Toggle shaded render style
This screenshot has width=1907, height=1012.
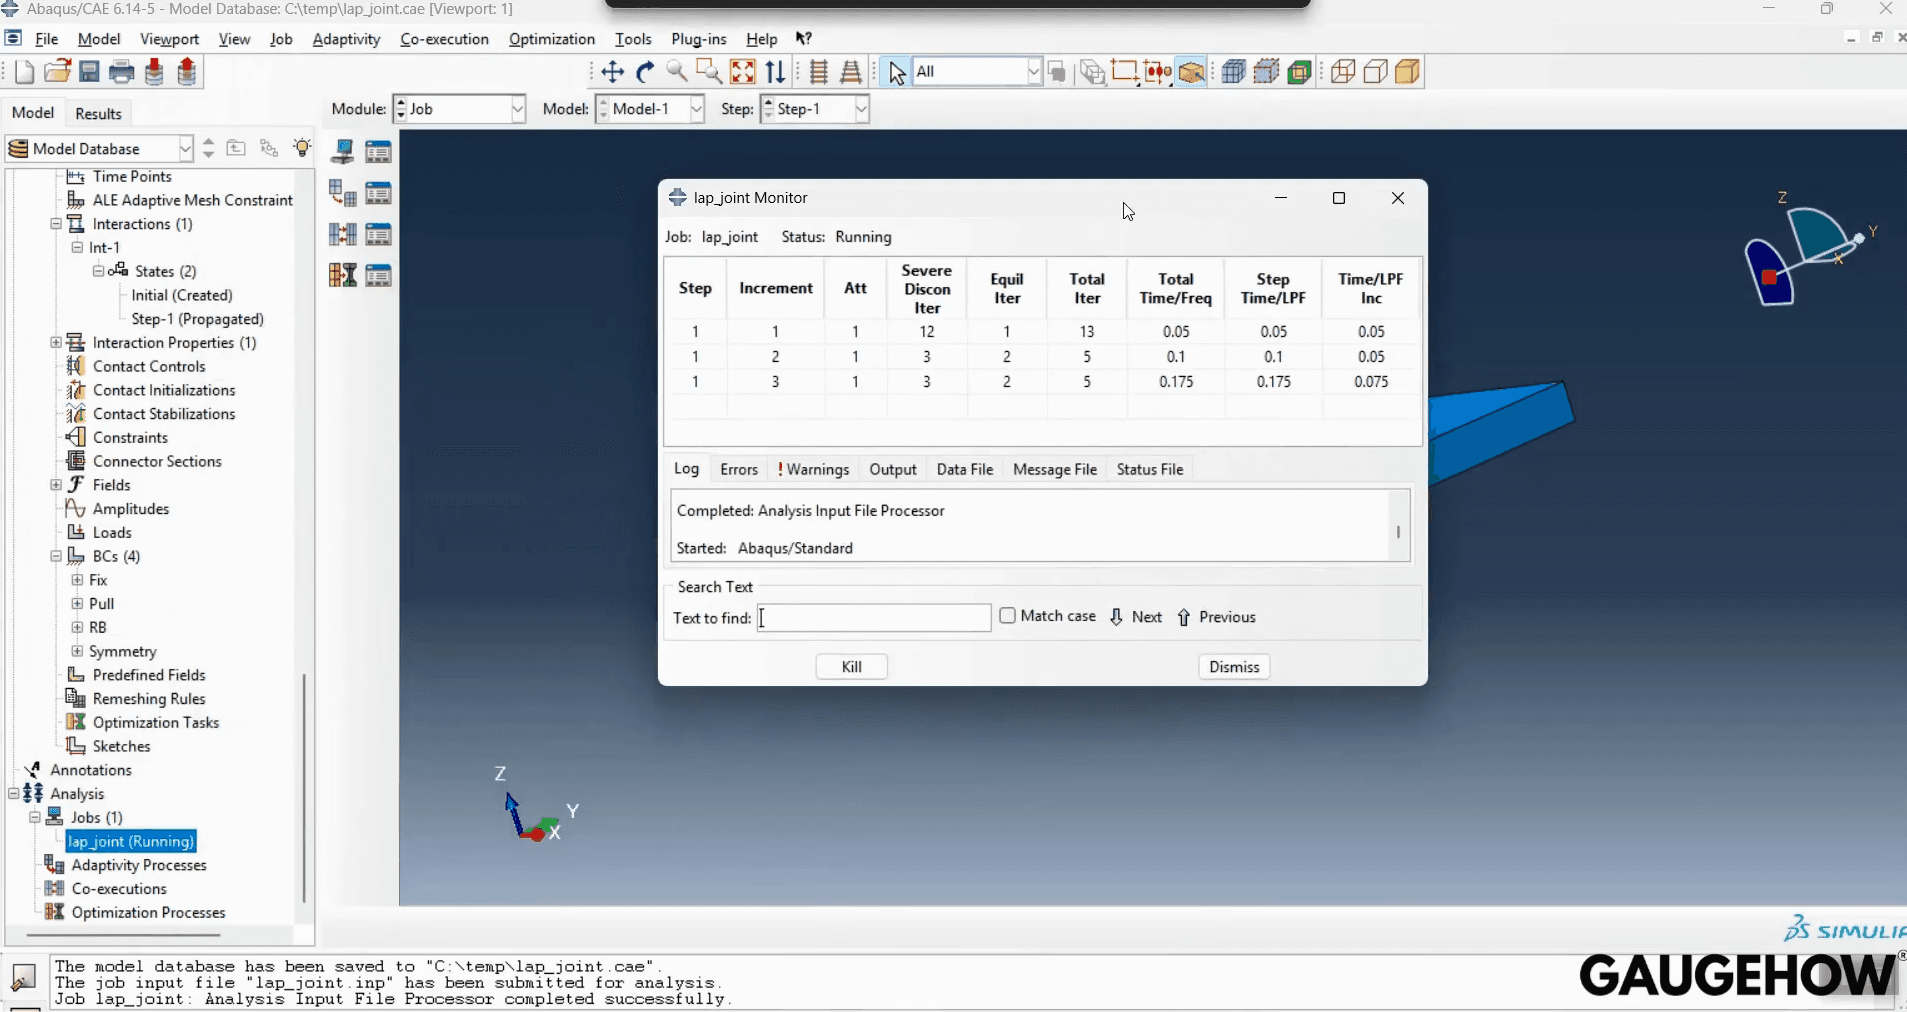pyautogui.click(x=1408, y=71)
